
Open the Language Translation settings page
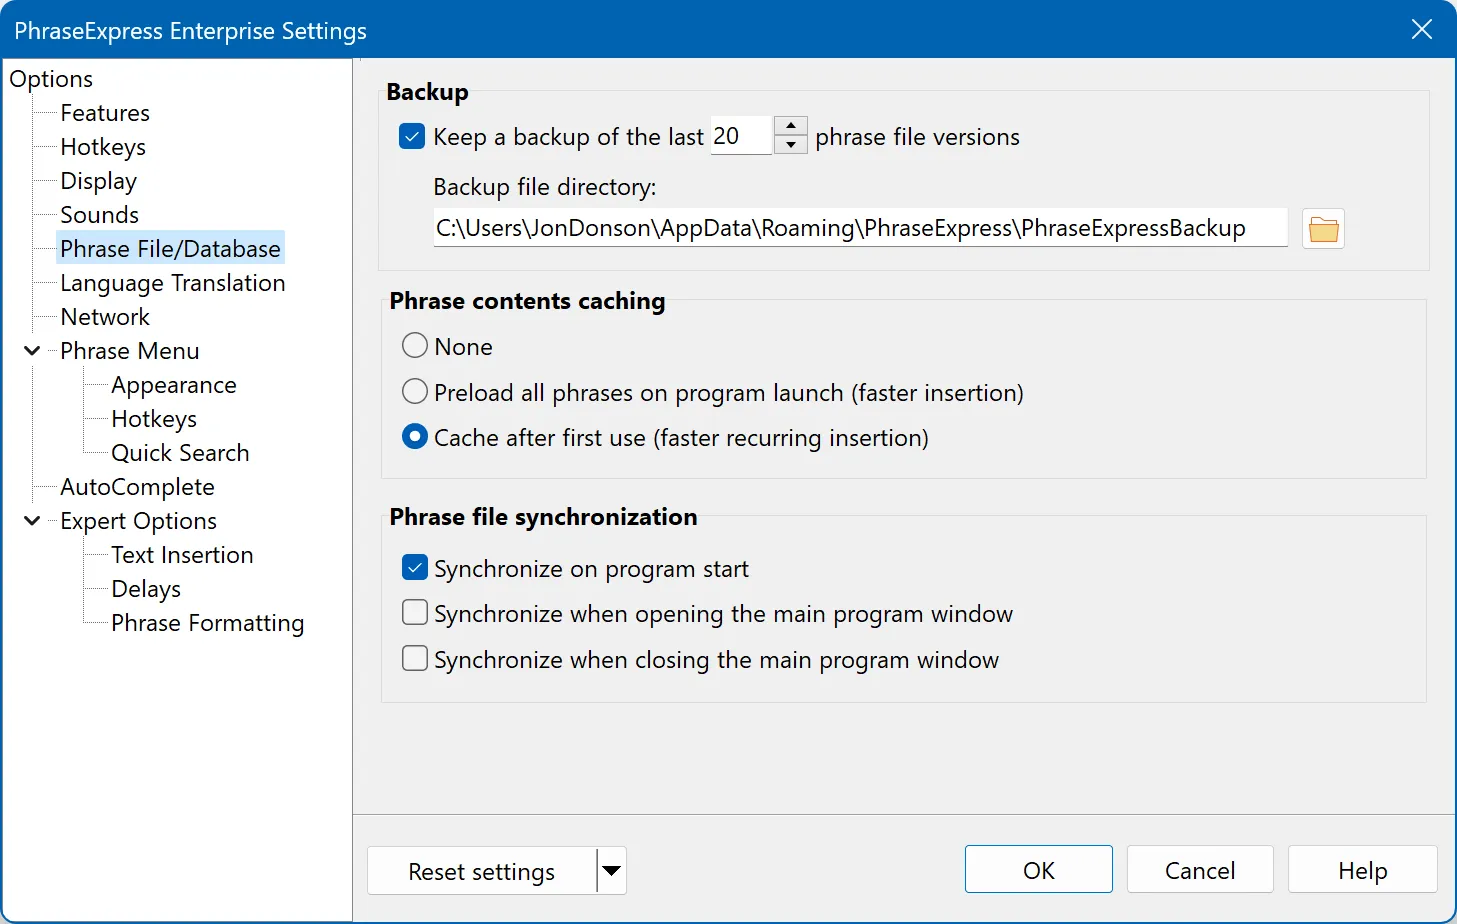point(172,283)
